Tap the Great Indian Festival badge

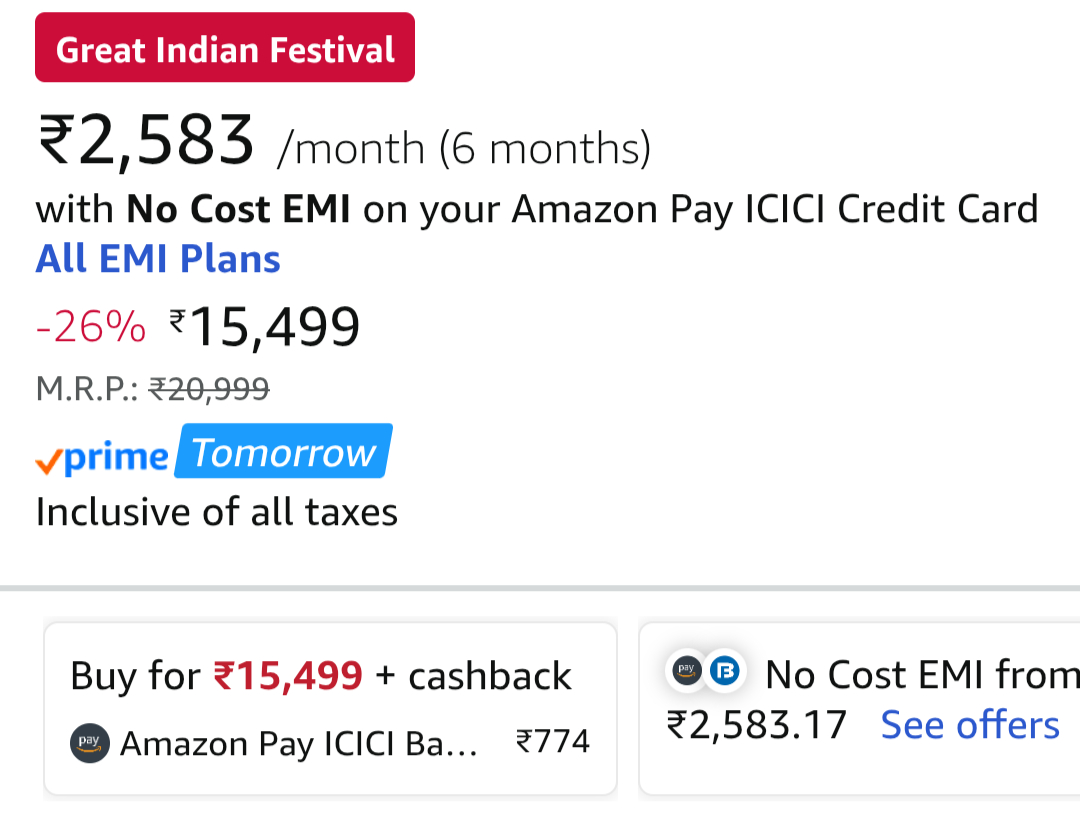(225, 48)
